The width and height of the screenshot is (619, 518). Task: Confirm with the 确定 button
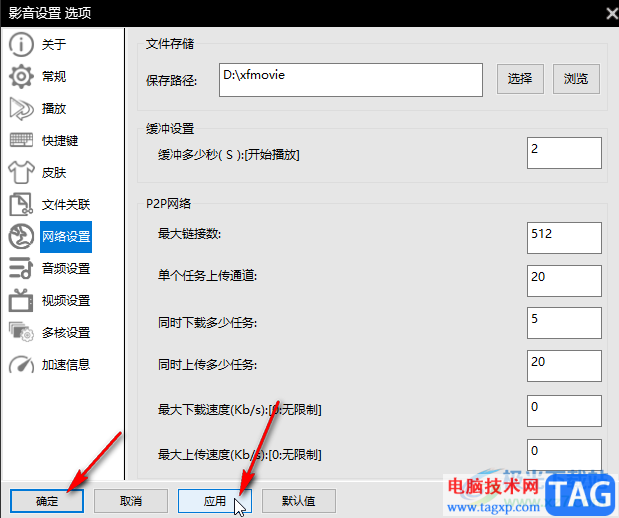tap(47, 501)
